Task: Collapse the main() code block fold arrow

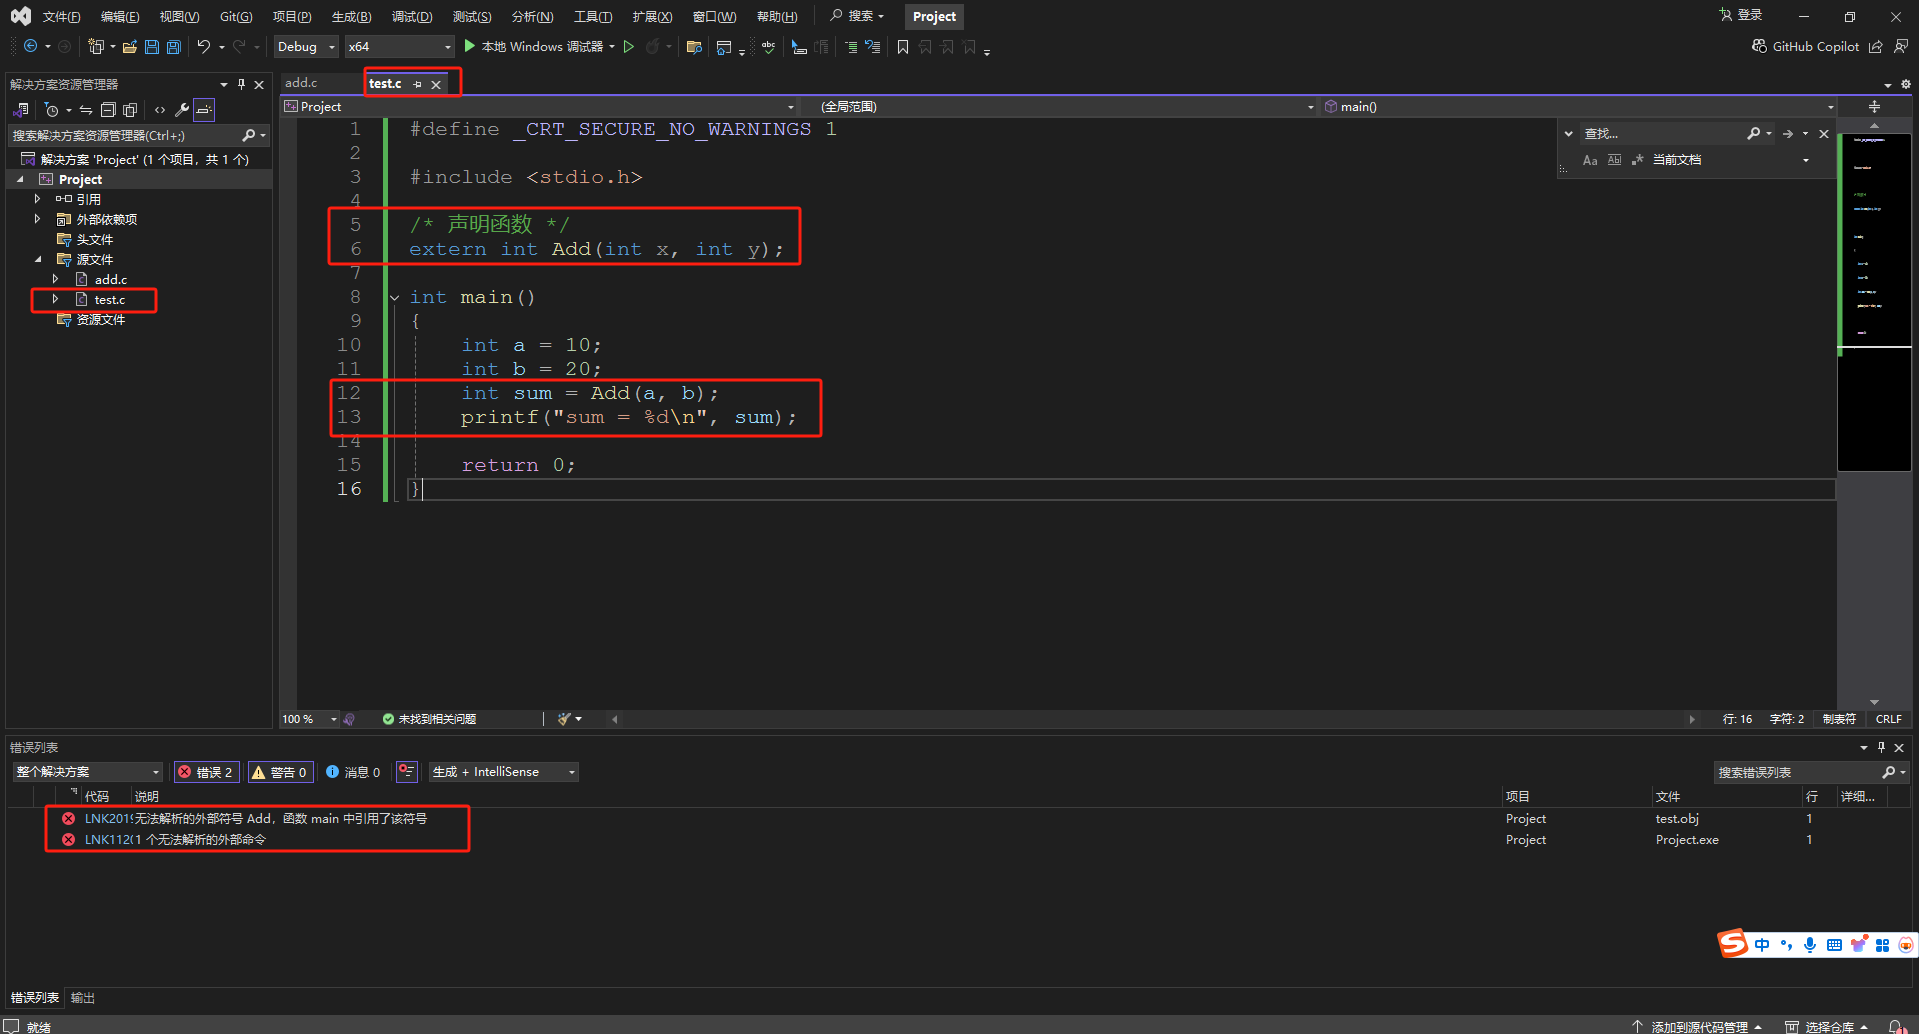Action: pyautogui.click(x=395, y=297)
